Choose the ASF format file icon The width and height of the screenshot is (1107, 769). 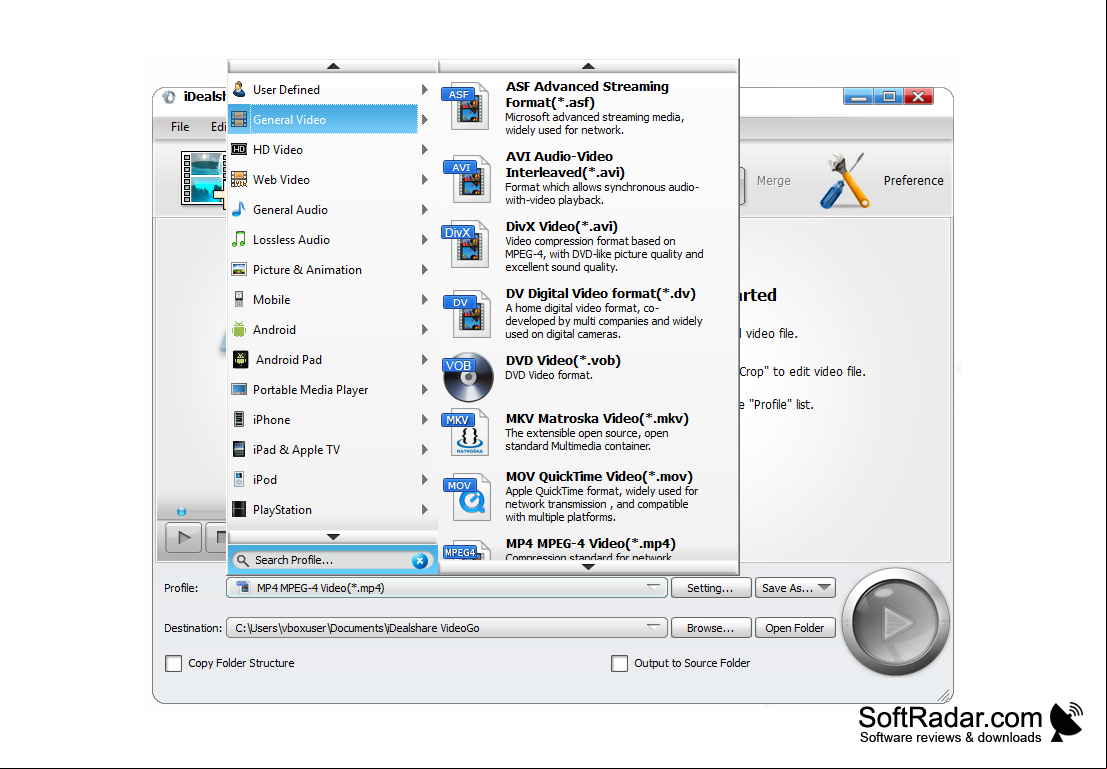(465, 107)
